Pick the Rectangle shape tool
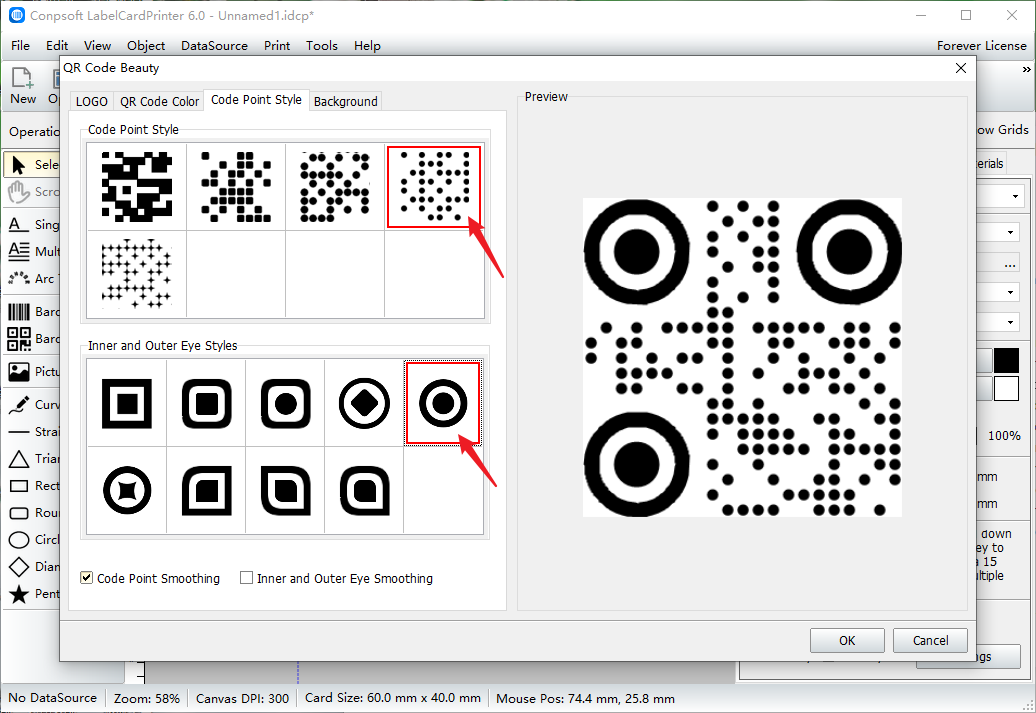 tap(32, 486)
